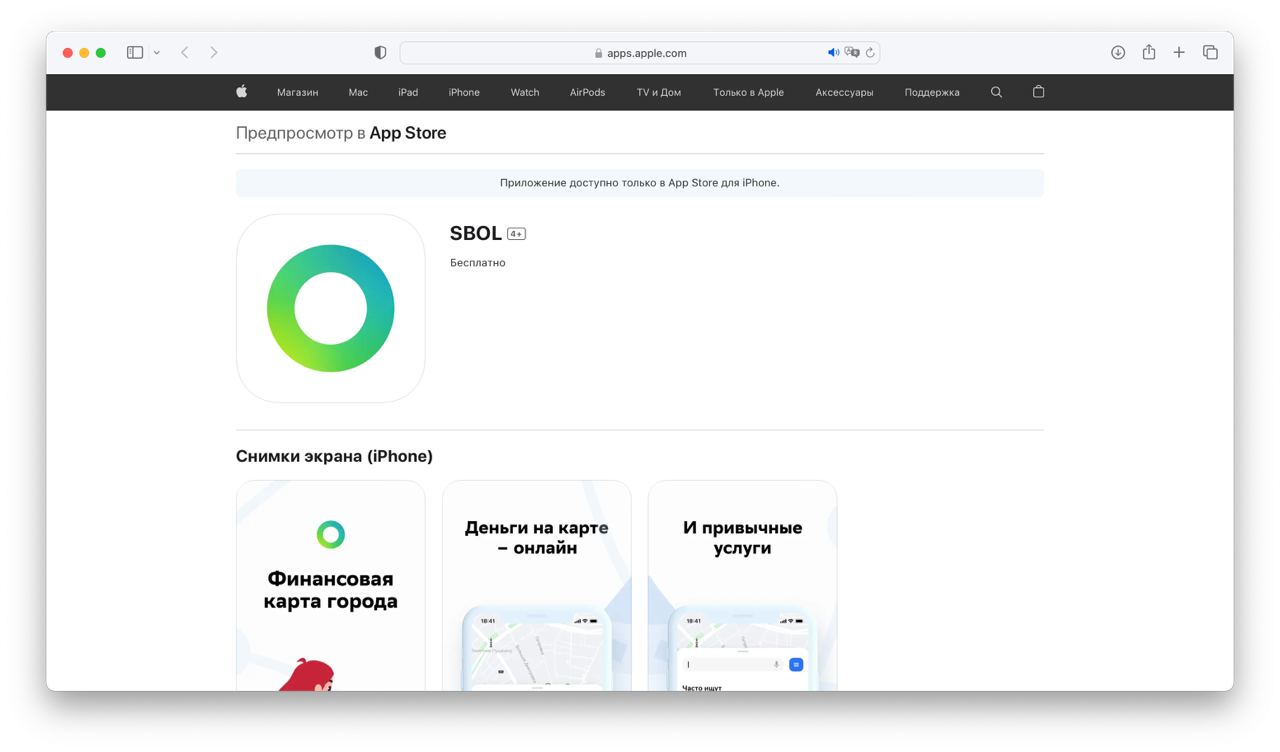Open the shopping bag icon
1280x752 pixels.
1038,91
